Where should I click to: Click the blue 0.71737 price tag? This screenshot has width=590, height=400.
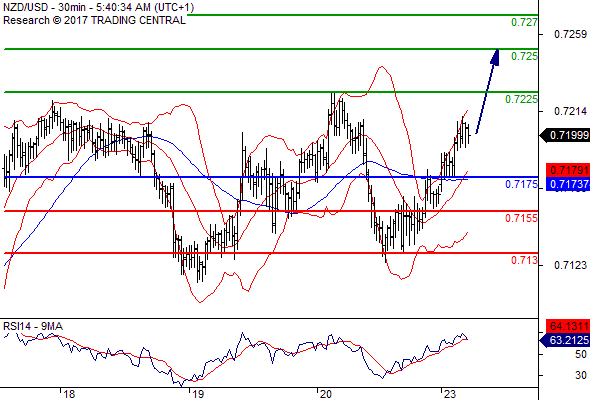568,184
